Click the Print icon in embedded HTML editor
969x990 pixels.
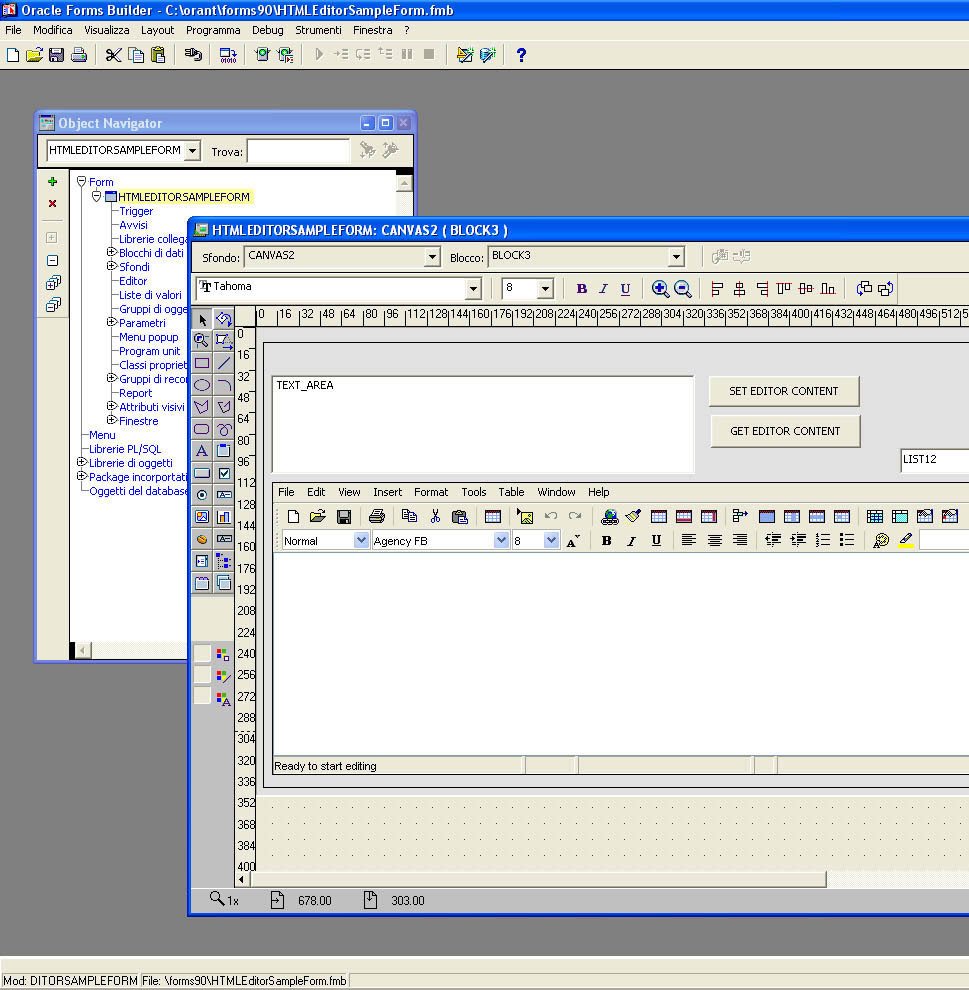[x=377, y=516]
